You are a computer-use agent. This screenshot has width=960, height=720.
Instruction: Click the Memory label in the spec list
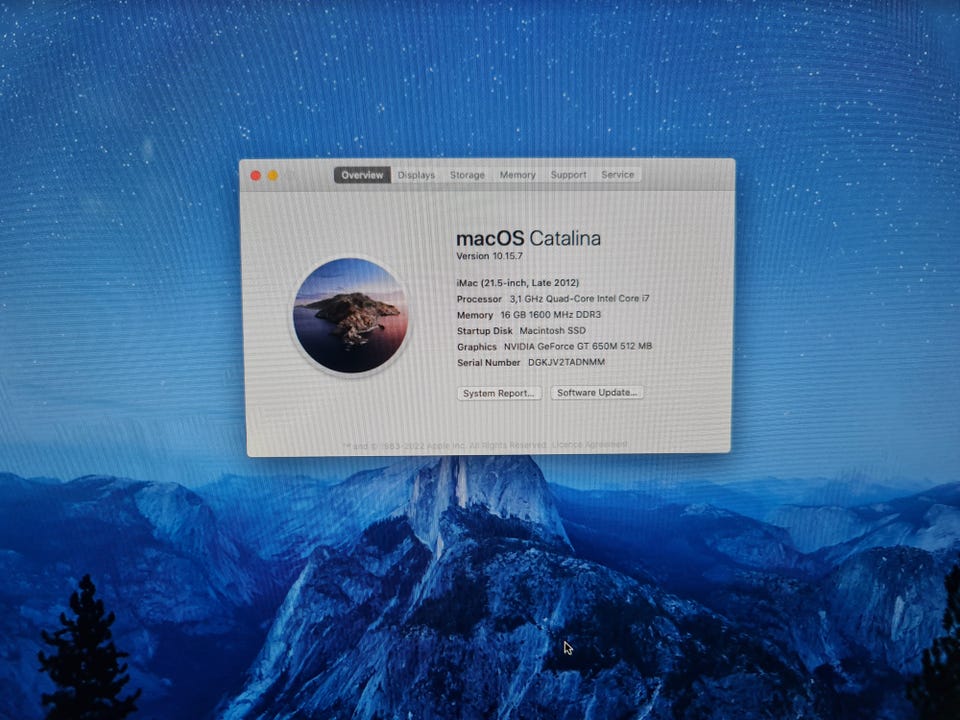[474, 315]
